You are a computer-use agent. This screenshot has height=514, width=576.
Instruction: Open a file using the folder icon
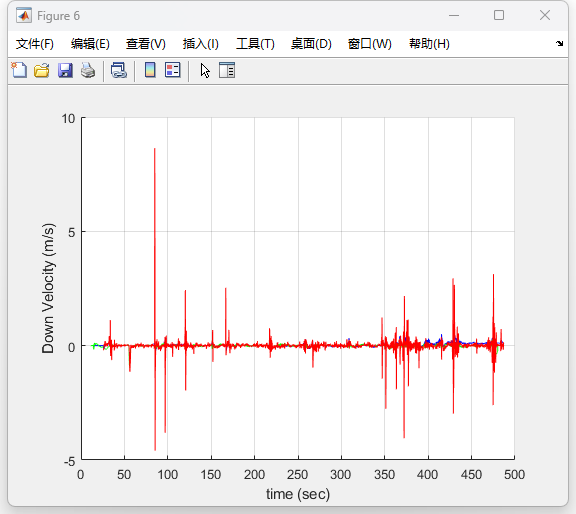[42, 70]
